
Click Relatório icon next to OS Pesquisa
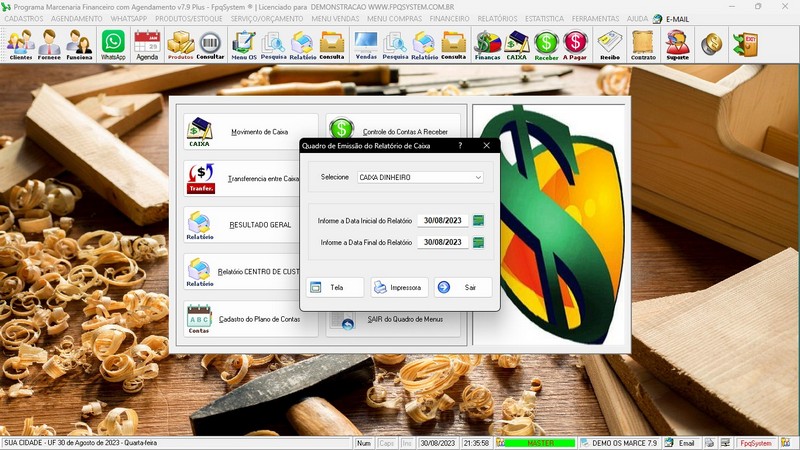(303, 44)
